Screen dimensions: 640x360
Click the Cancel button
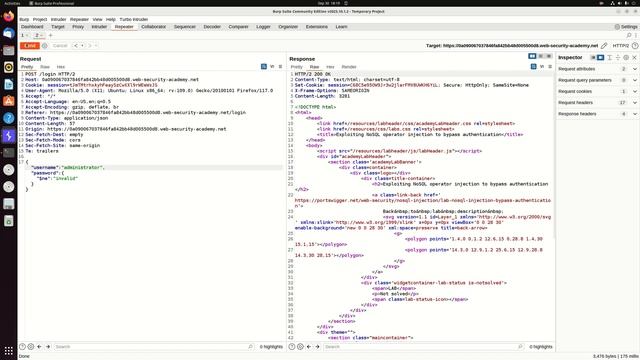(x=60, y=46)
